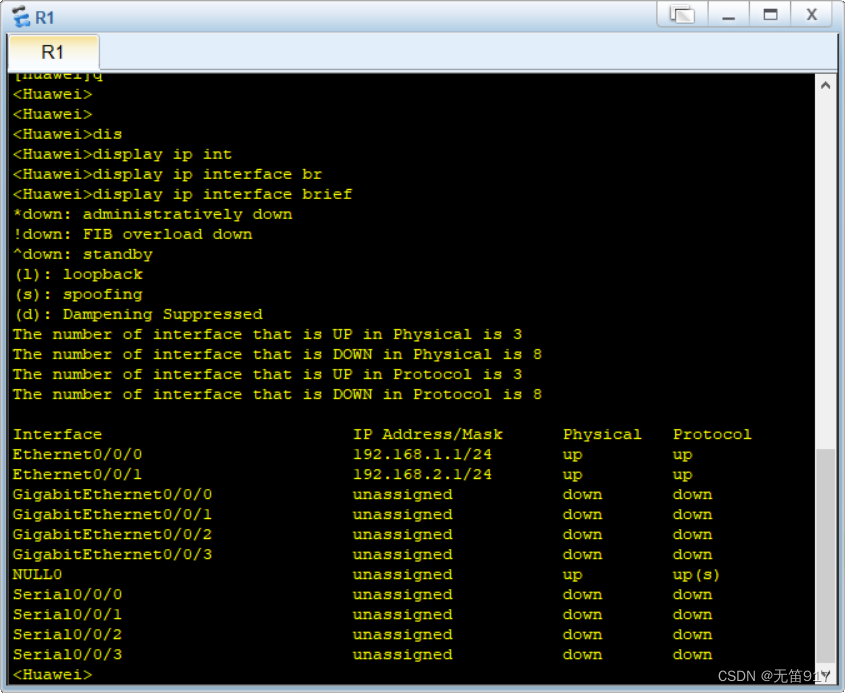
Task: Click the 'display ip int' command line
Action: (x=122, y=155)
